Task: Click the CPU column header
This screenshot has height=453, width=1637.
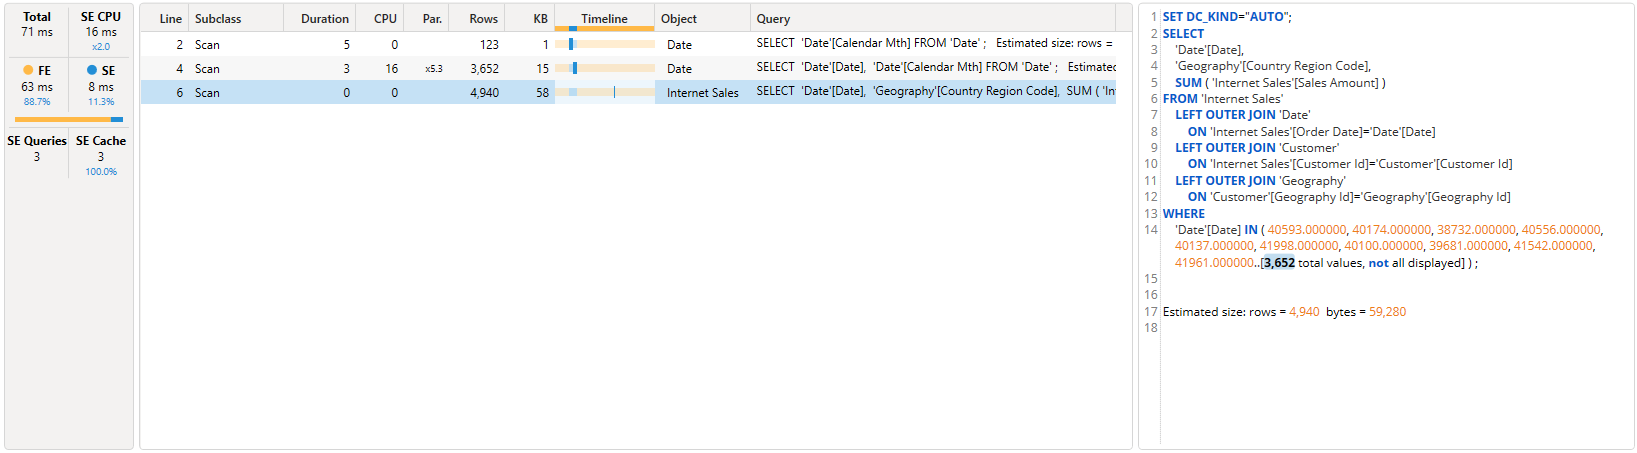Action: (385, 19)
